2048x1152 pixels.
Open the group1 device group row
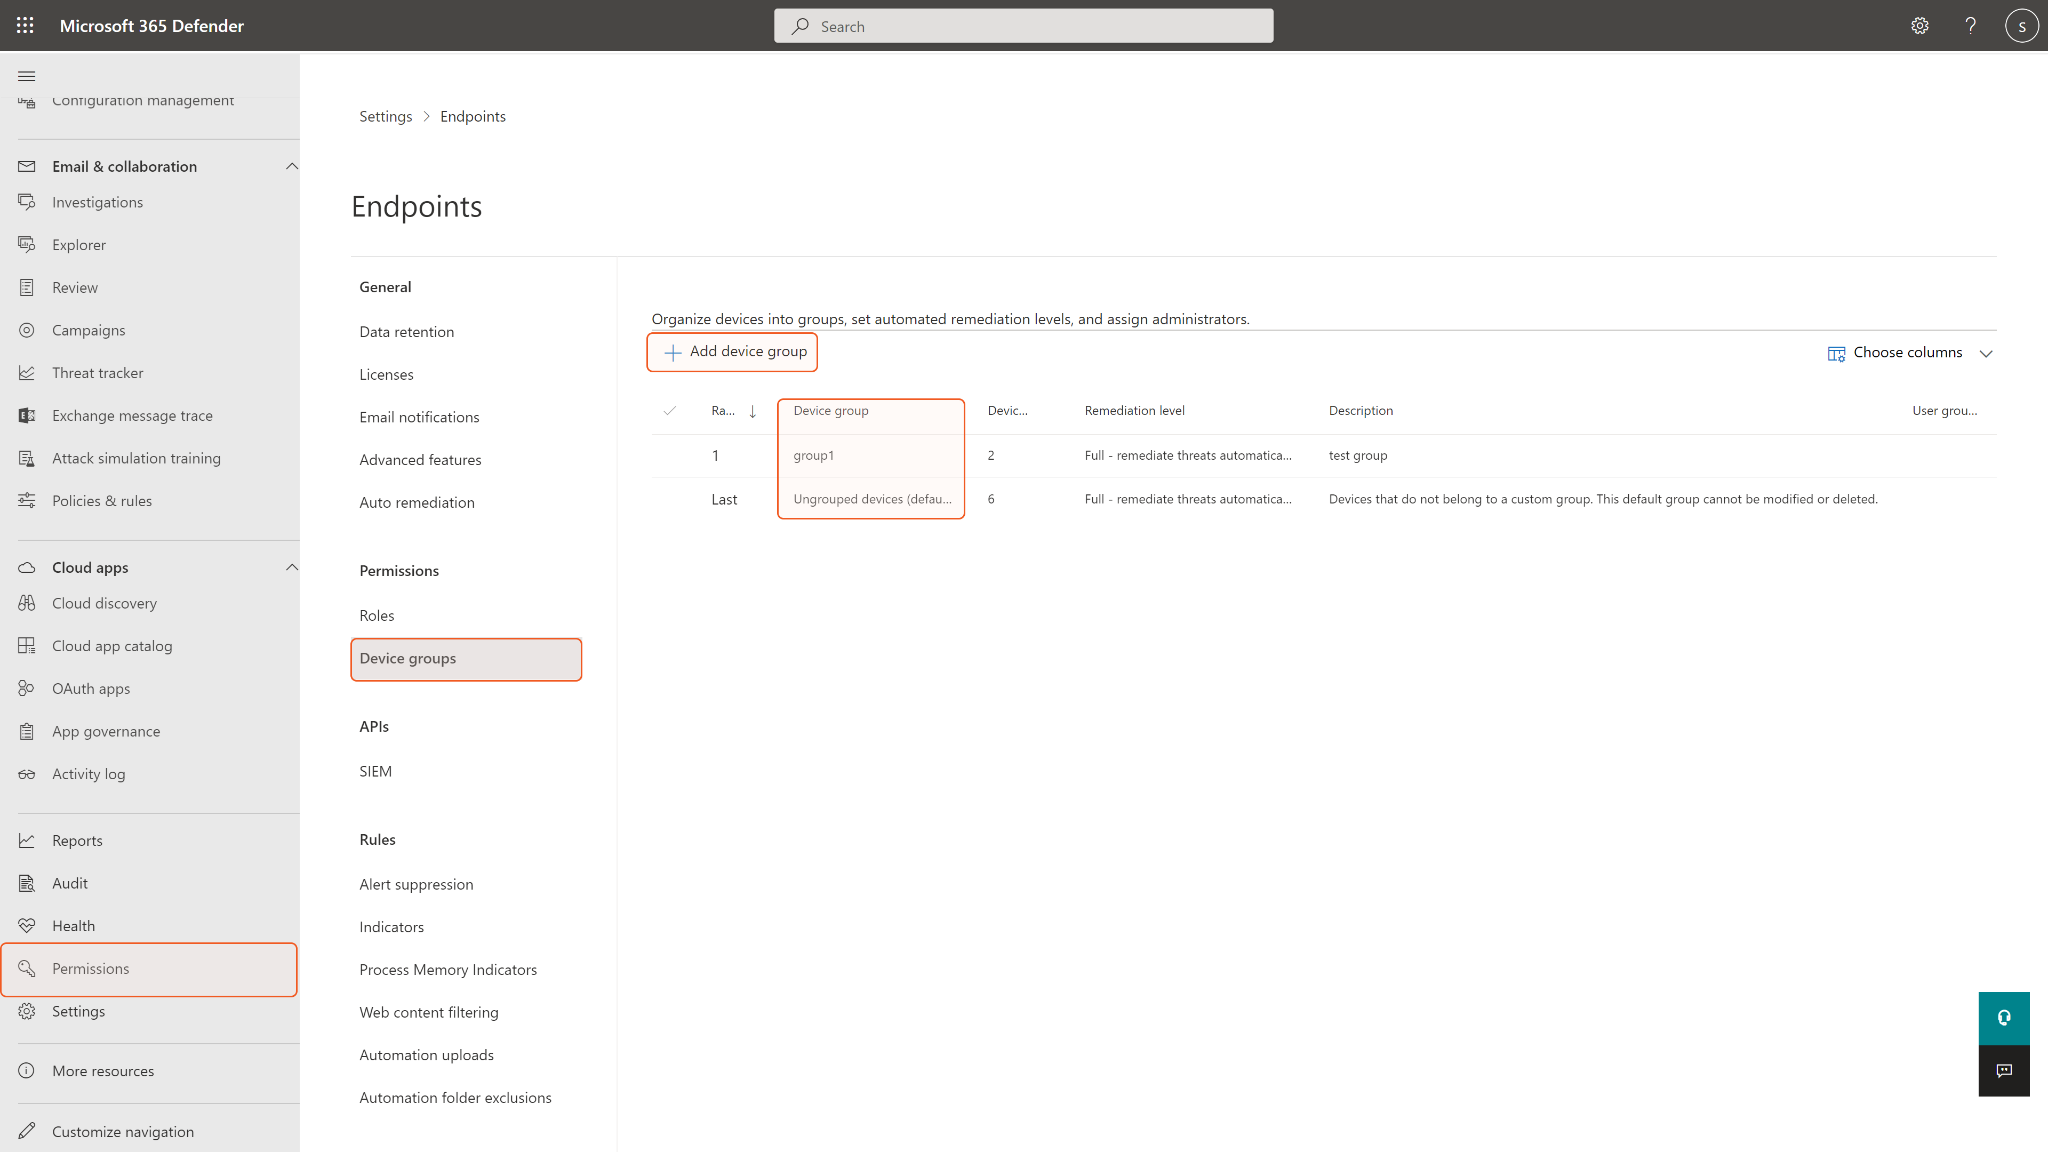[814, 456]
